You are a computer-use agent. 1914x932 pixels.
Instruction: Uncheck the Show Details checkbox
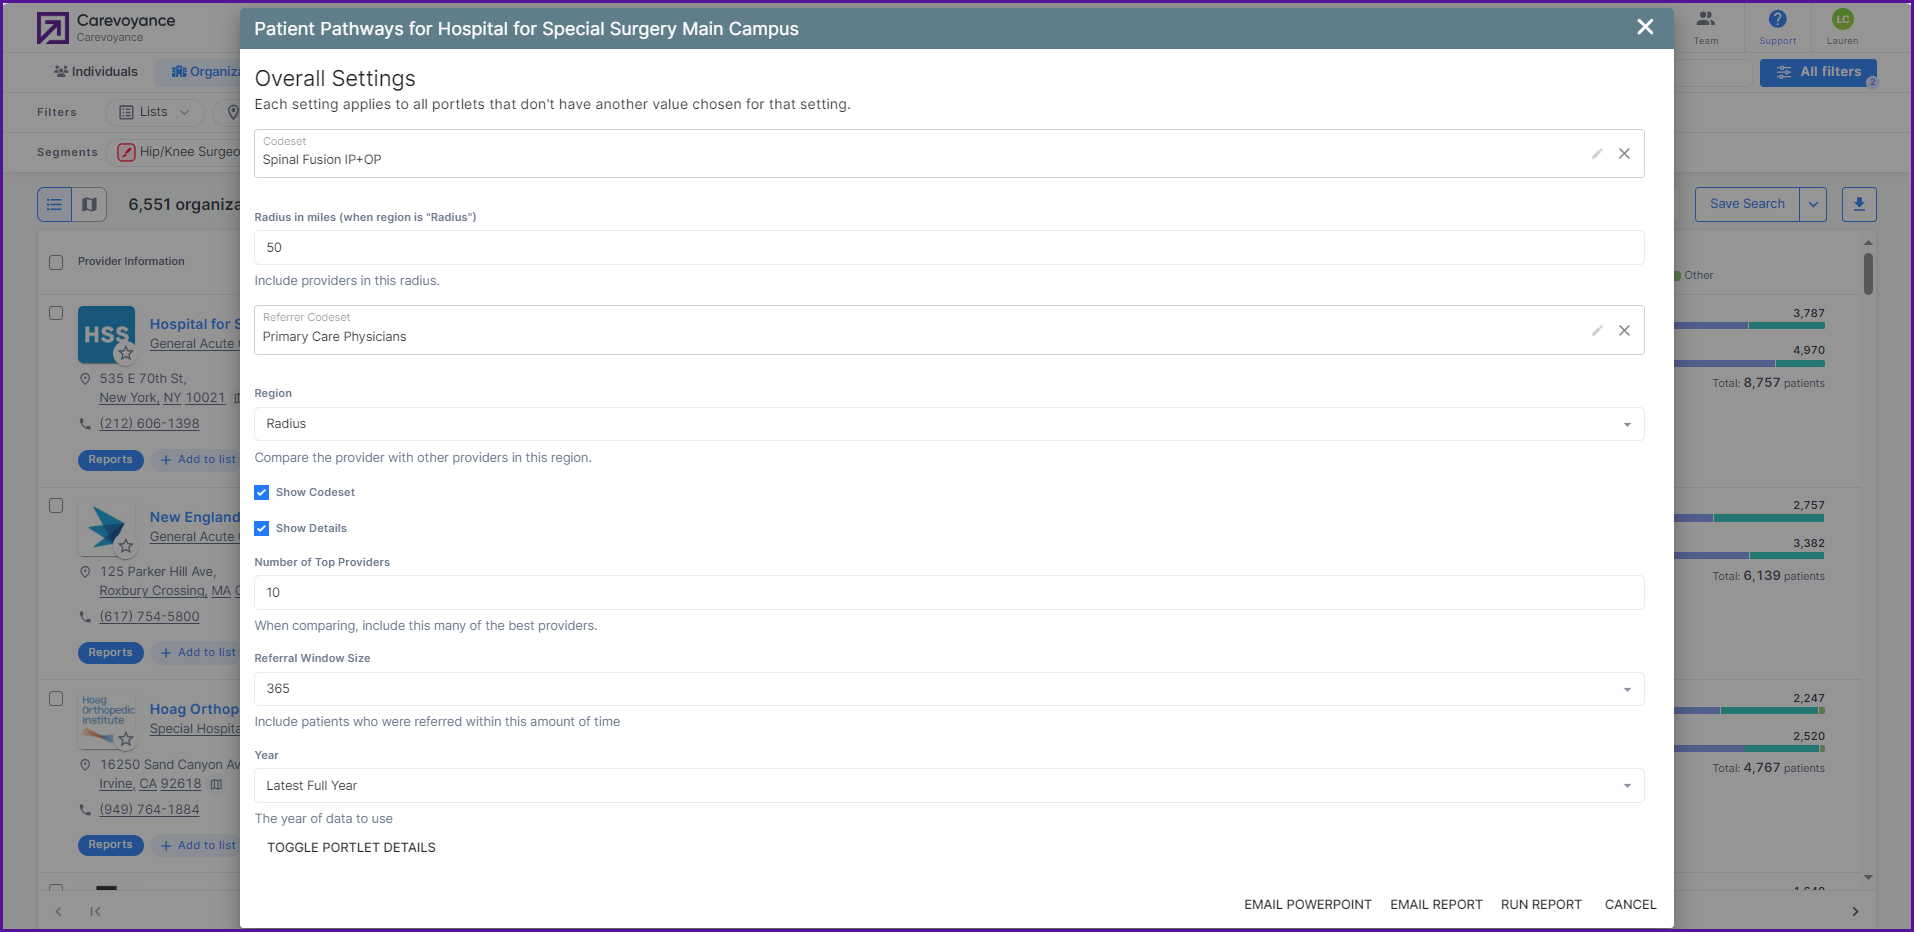[x=262, y=528]
